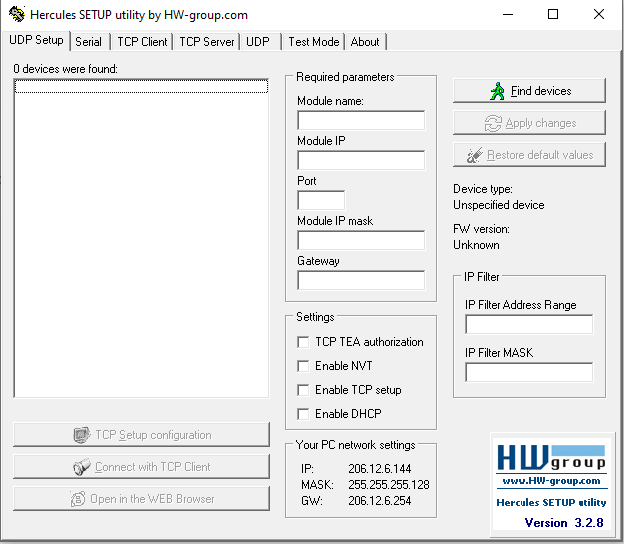
Task: Open the Serial tab
Action: click(88, 42)
